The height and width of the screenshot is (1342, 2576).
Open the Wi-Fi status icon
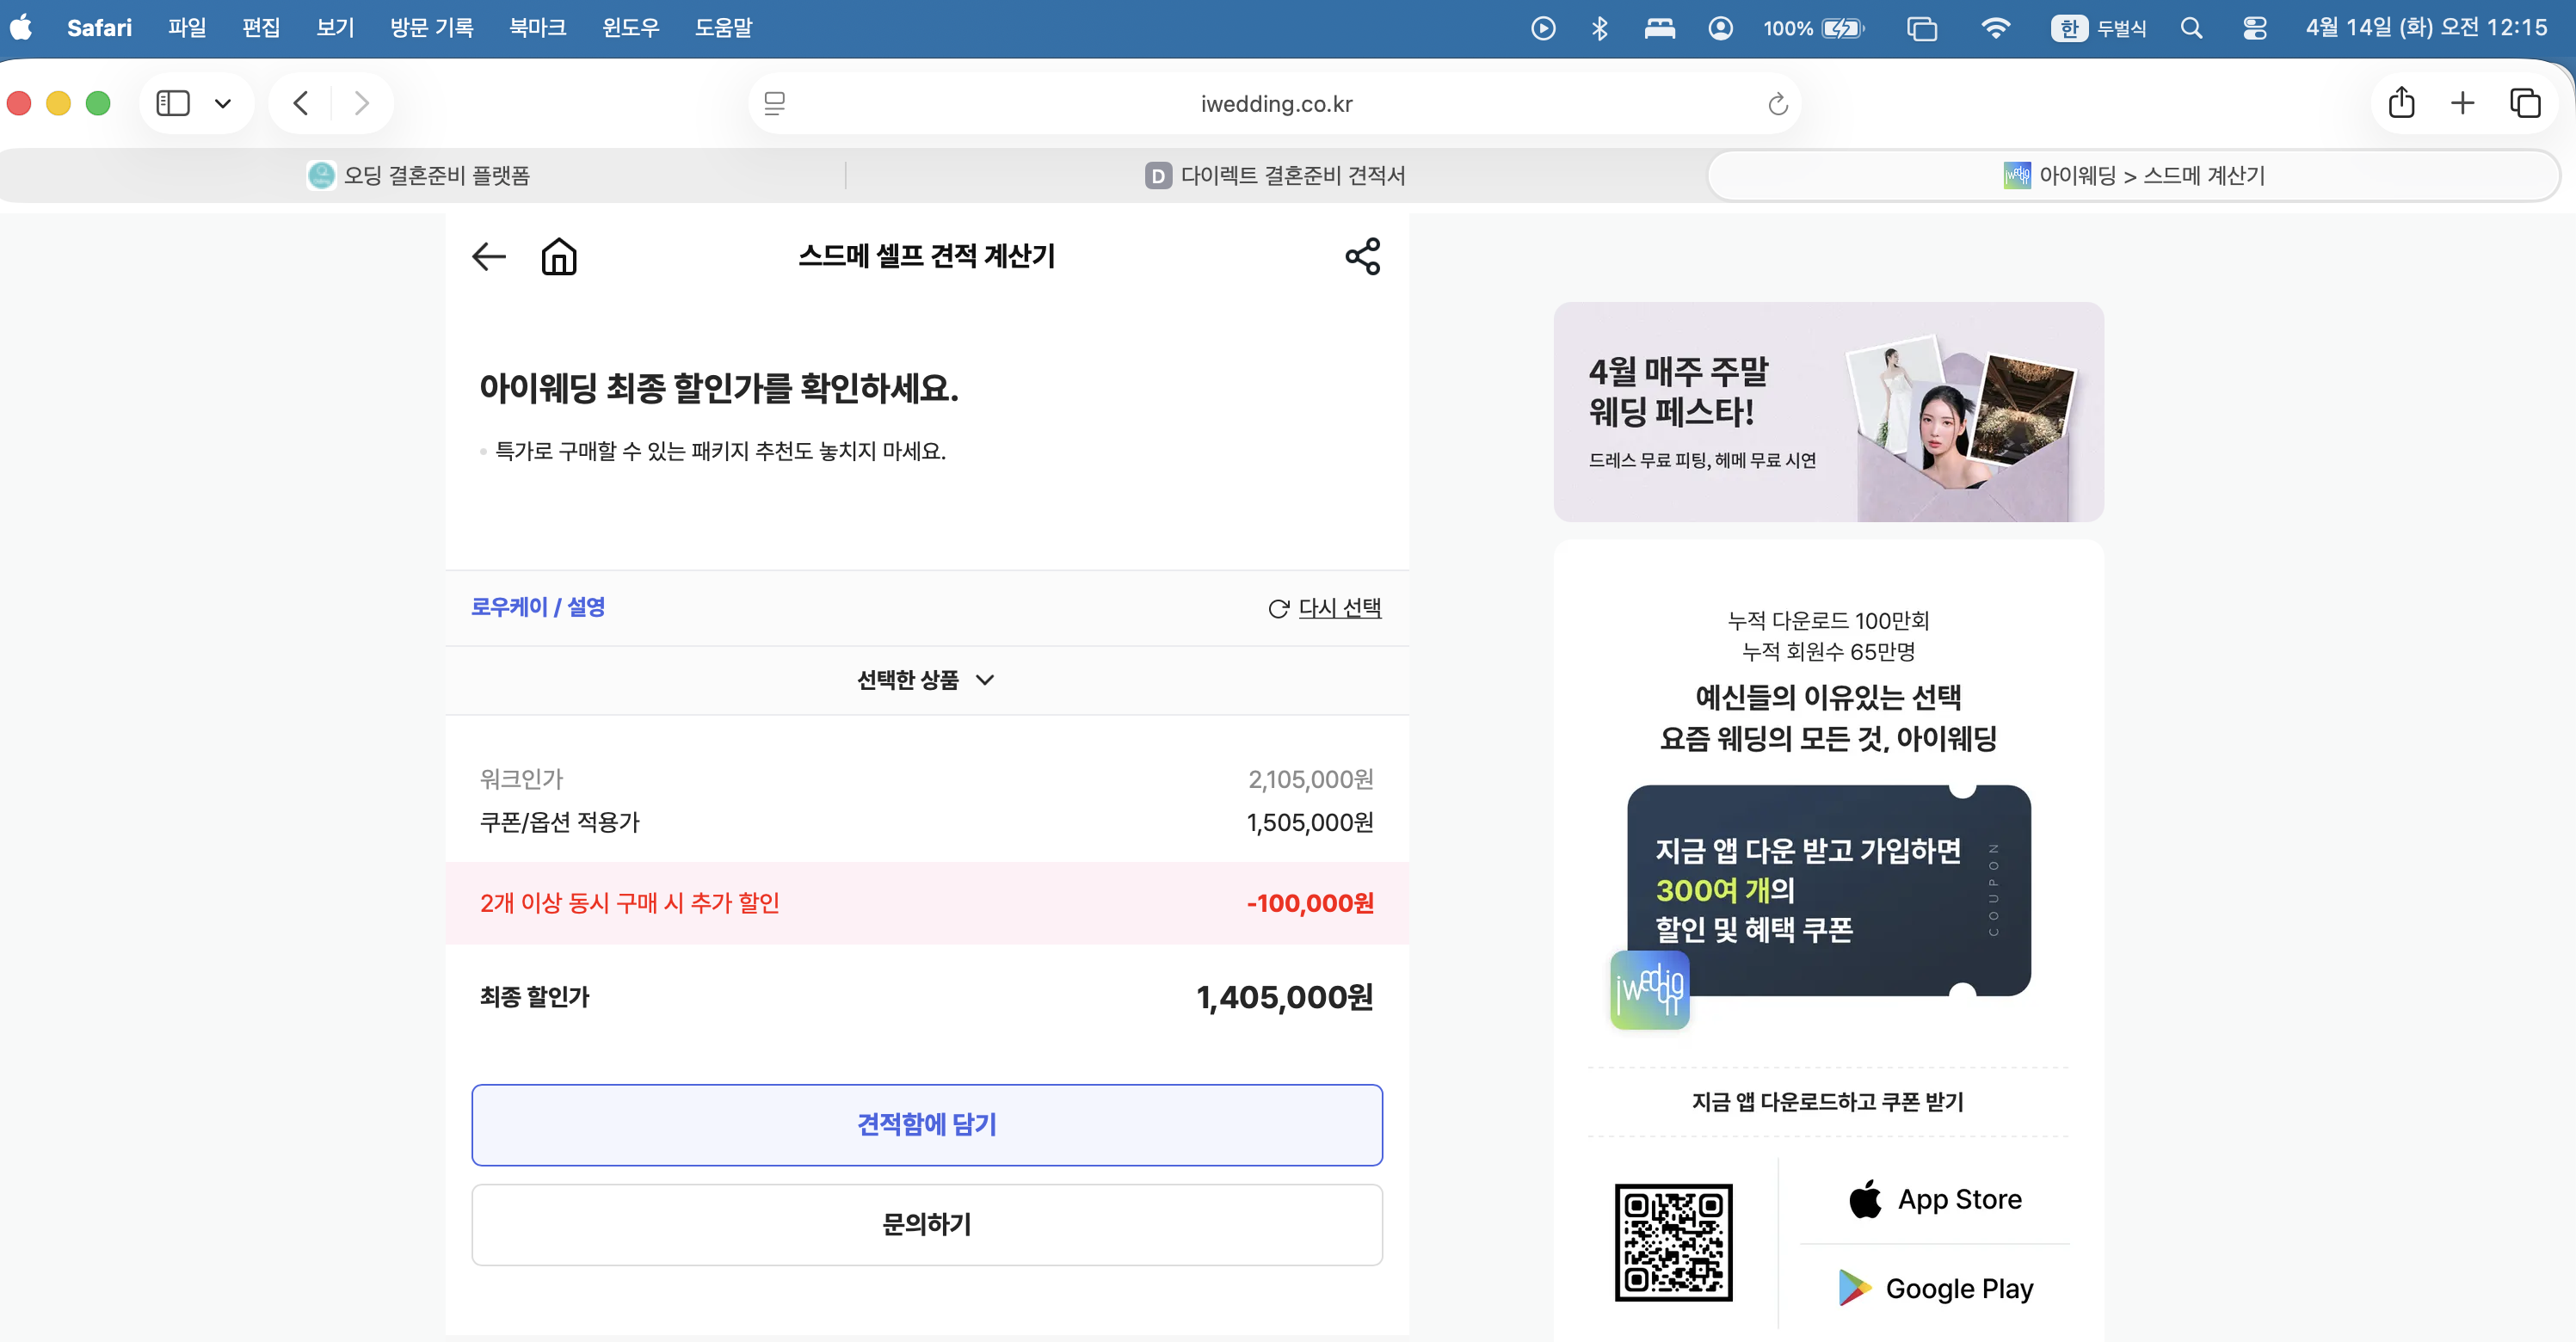(x=1996, y=27)
